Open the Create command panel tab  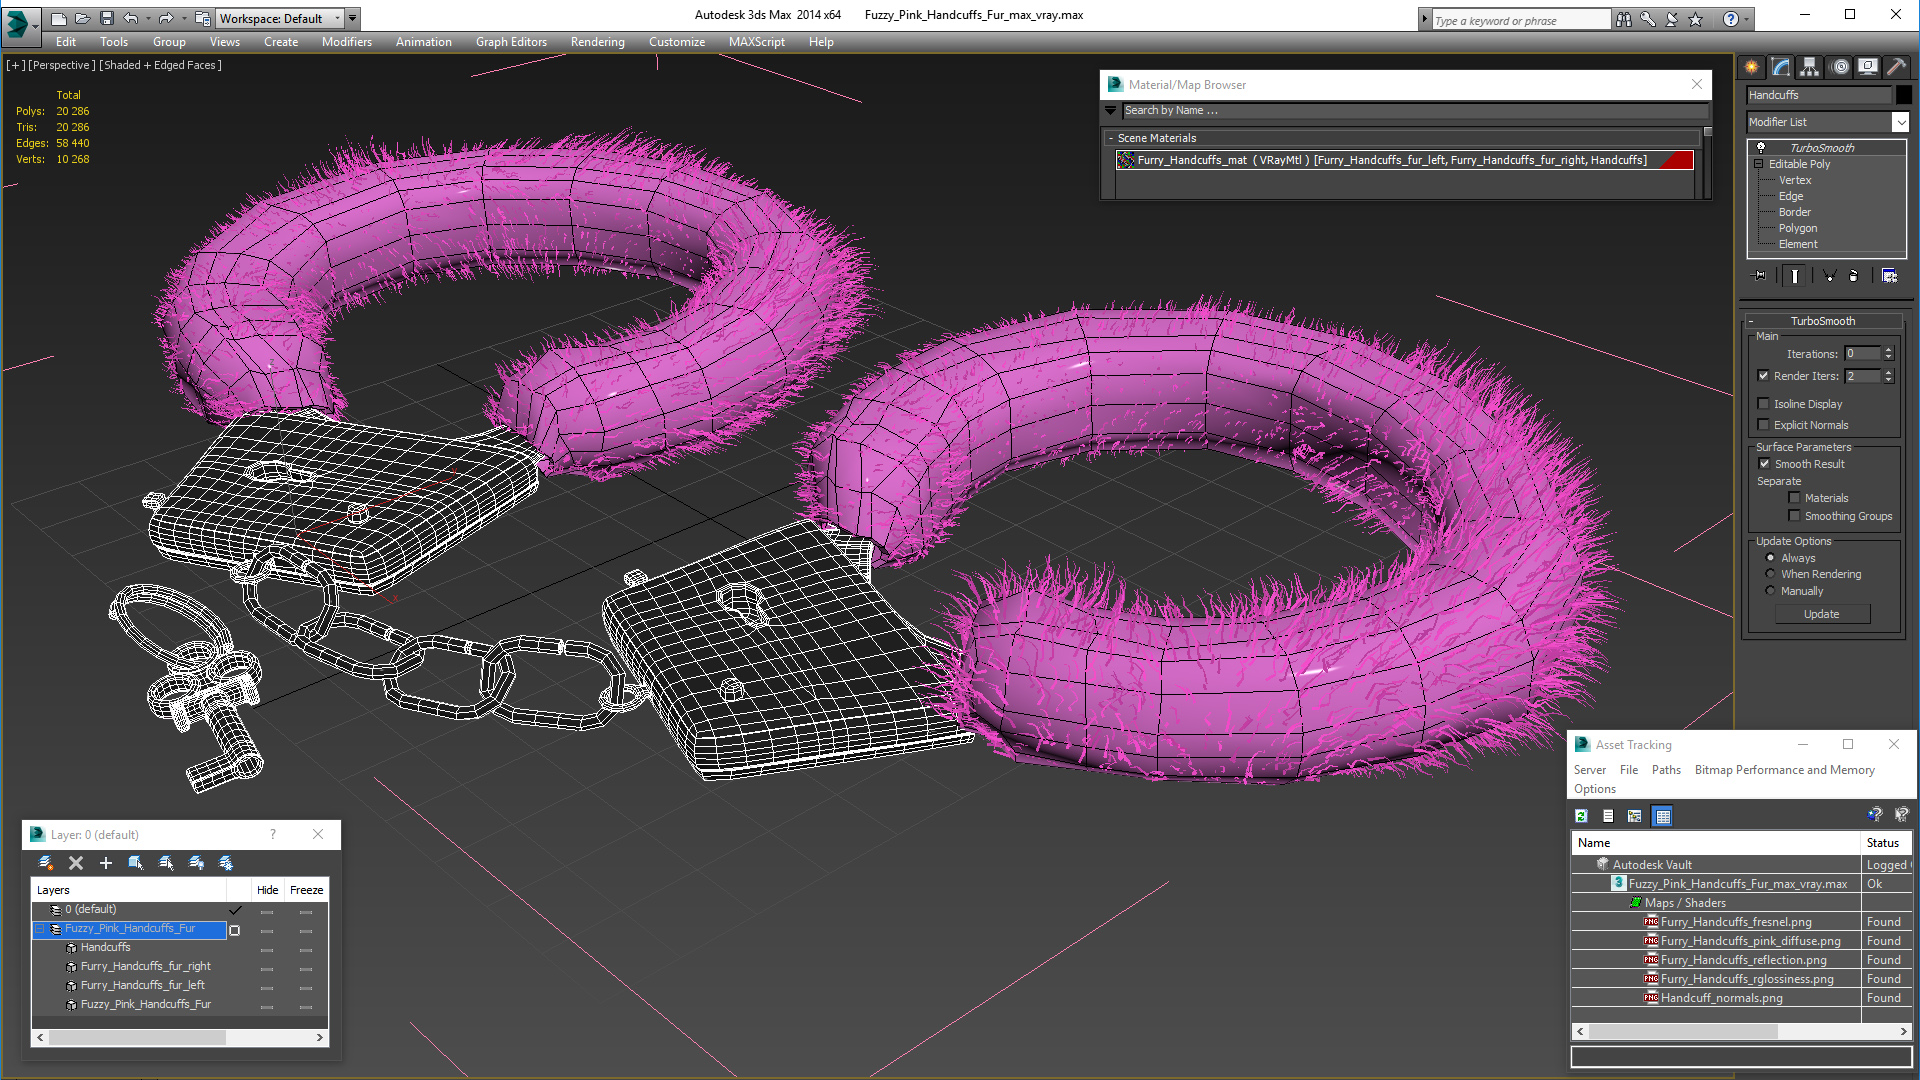[1752, 67]
